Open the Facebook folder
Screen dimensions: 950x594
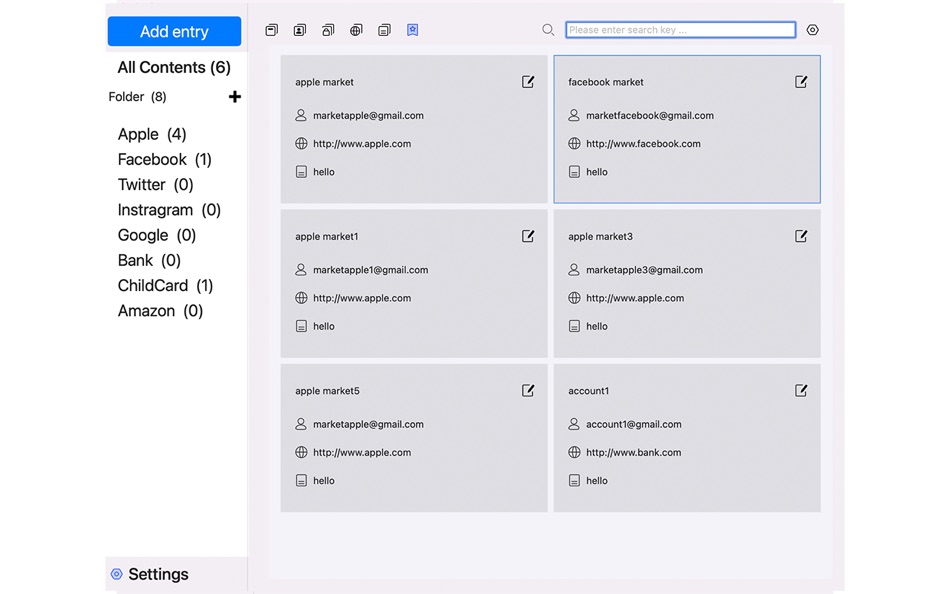[x=164, y=159]
